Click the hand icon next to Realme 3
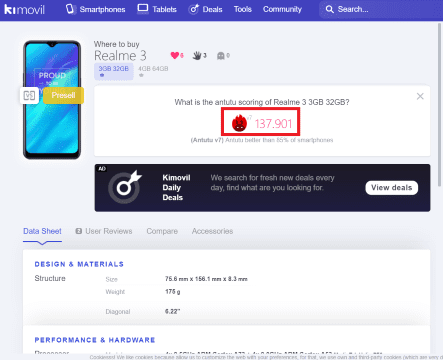The height and width of the screenshot is (360, 443). click(x=197, y=56)
